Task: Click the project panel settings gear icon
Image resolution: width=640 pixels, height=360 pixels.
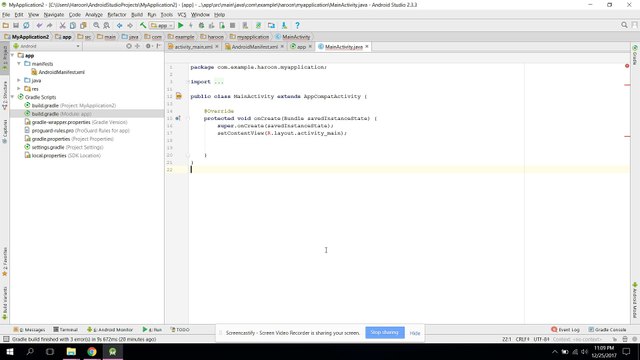Action: pos(148,46)
